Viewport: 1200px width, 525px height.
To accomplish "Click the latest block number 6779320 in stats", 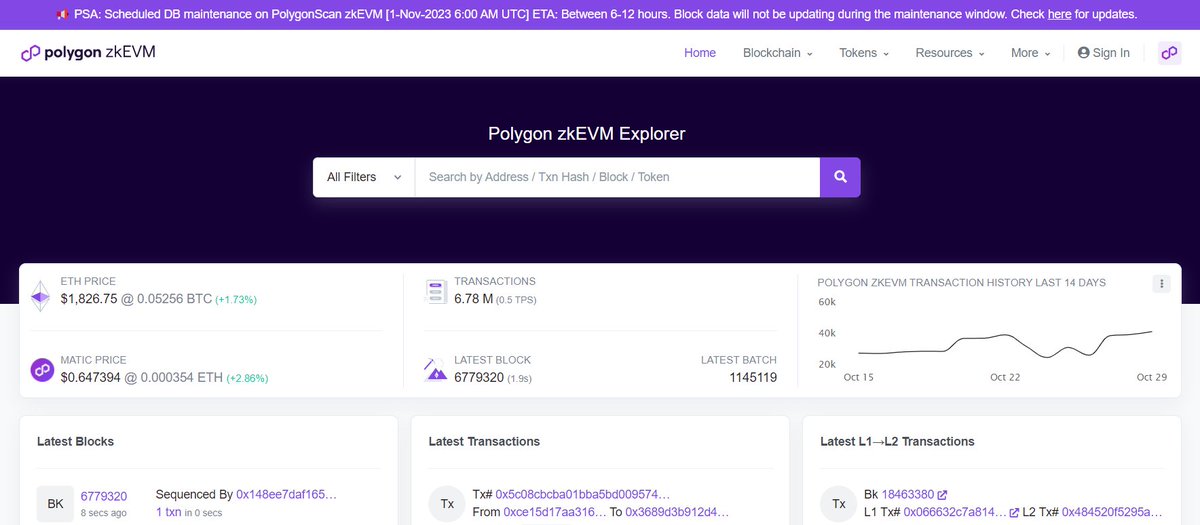I will pos(478,378).
